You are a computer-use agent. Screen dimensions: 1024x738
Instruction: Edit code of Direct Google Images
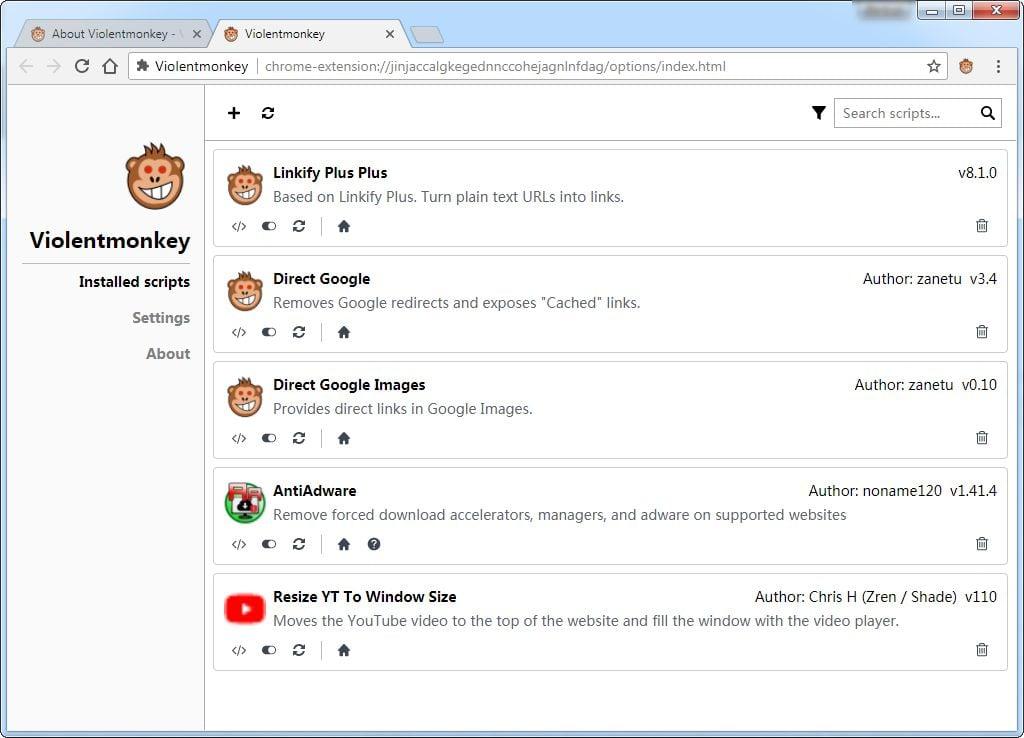(x=239, y=438)
